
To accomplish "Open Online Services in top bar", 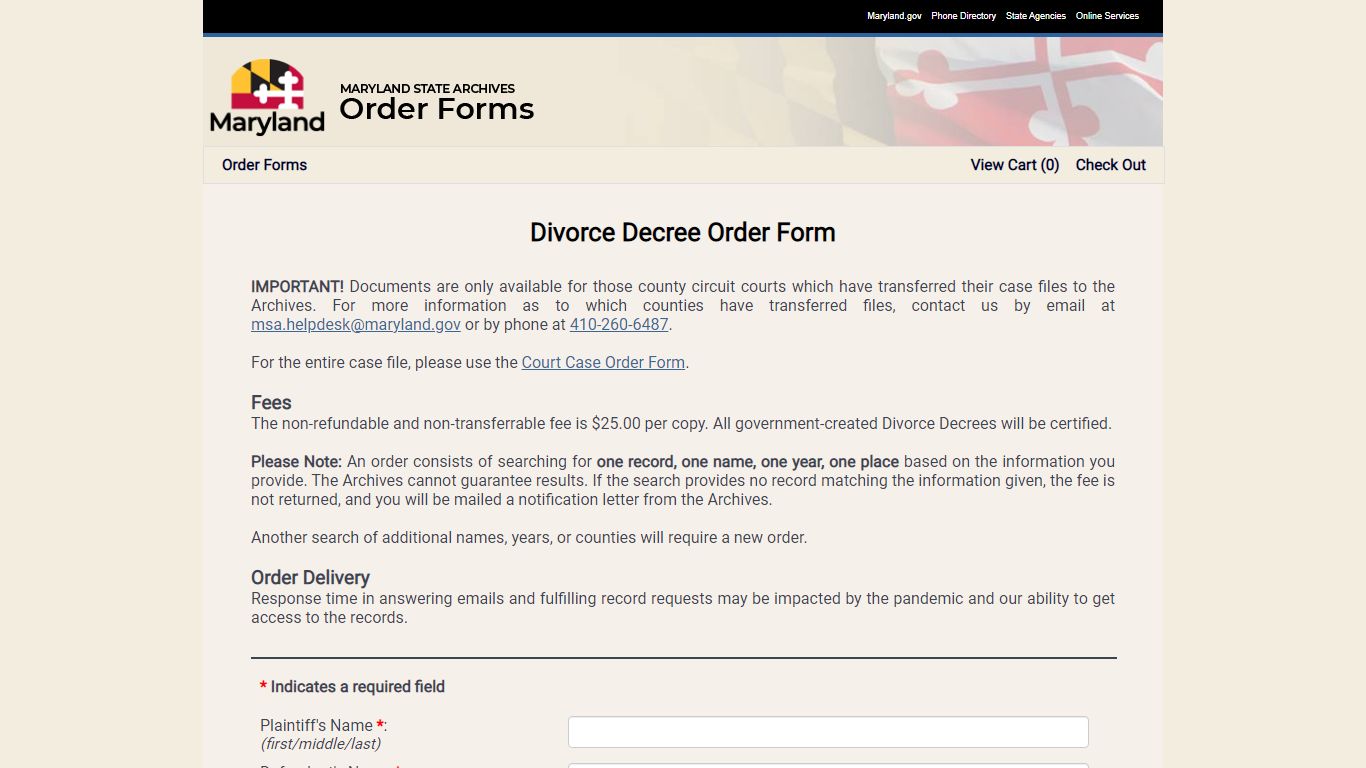I will coord(1107,16).
